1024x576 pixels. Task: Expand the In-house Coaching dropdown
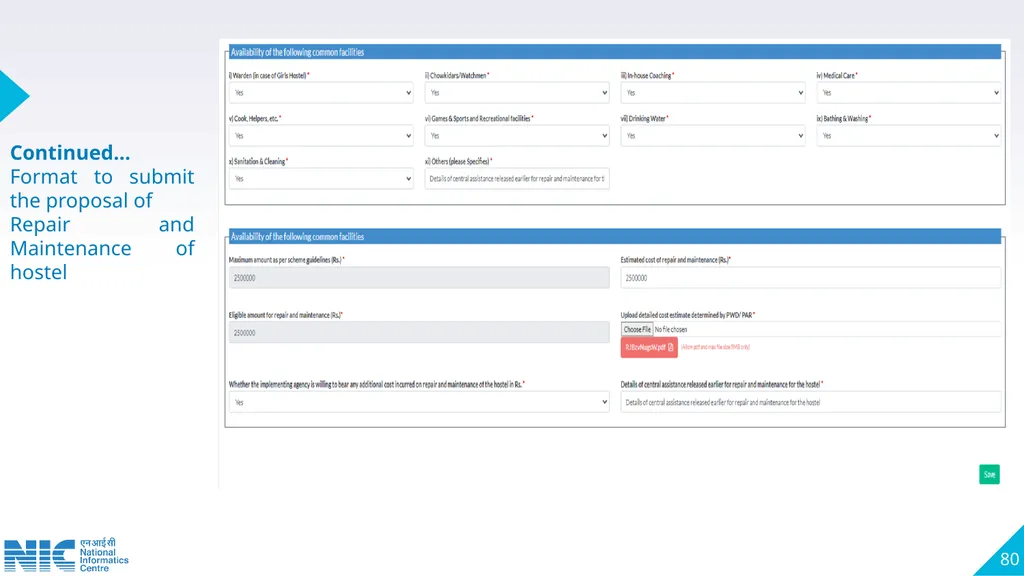click(712, 93)
